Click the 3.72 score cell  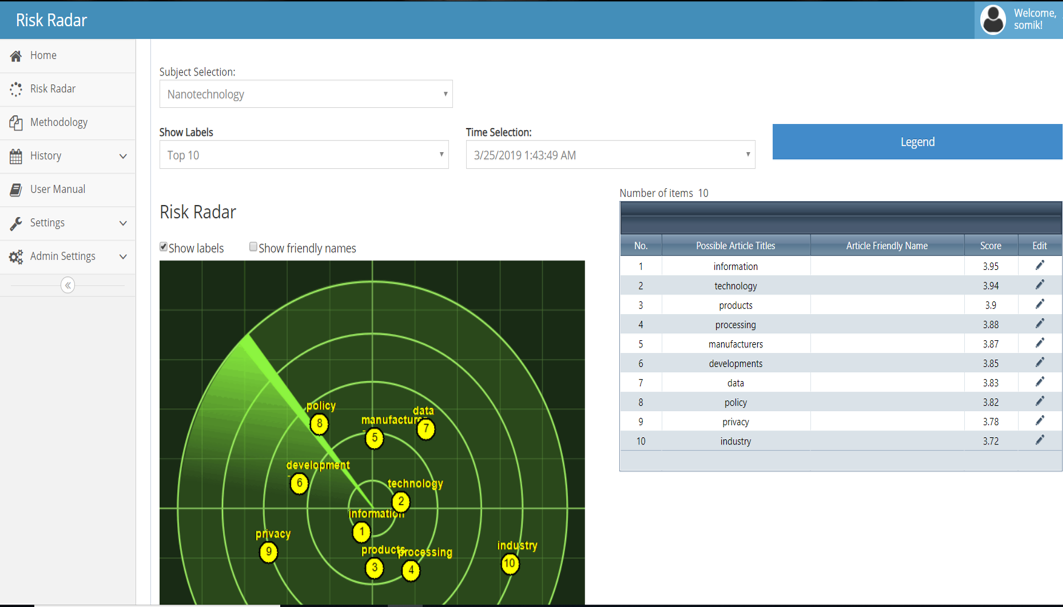tap(990, 441)
